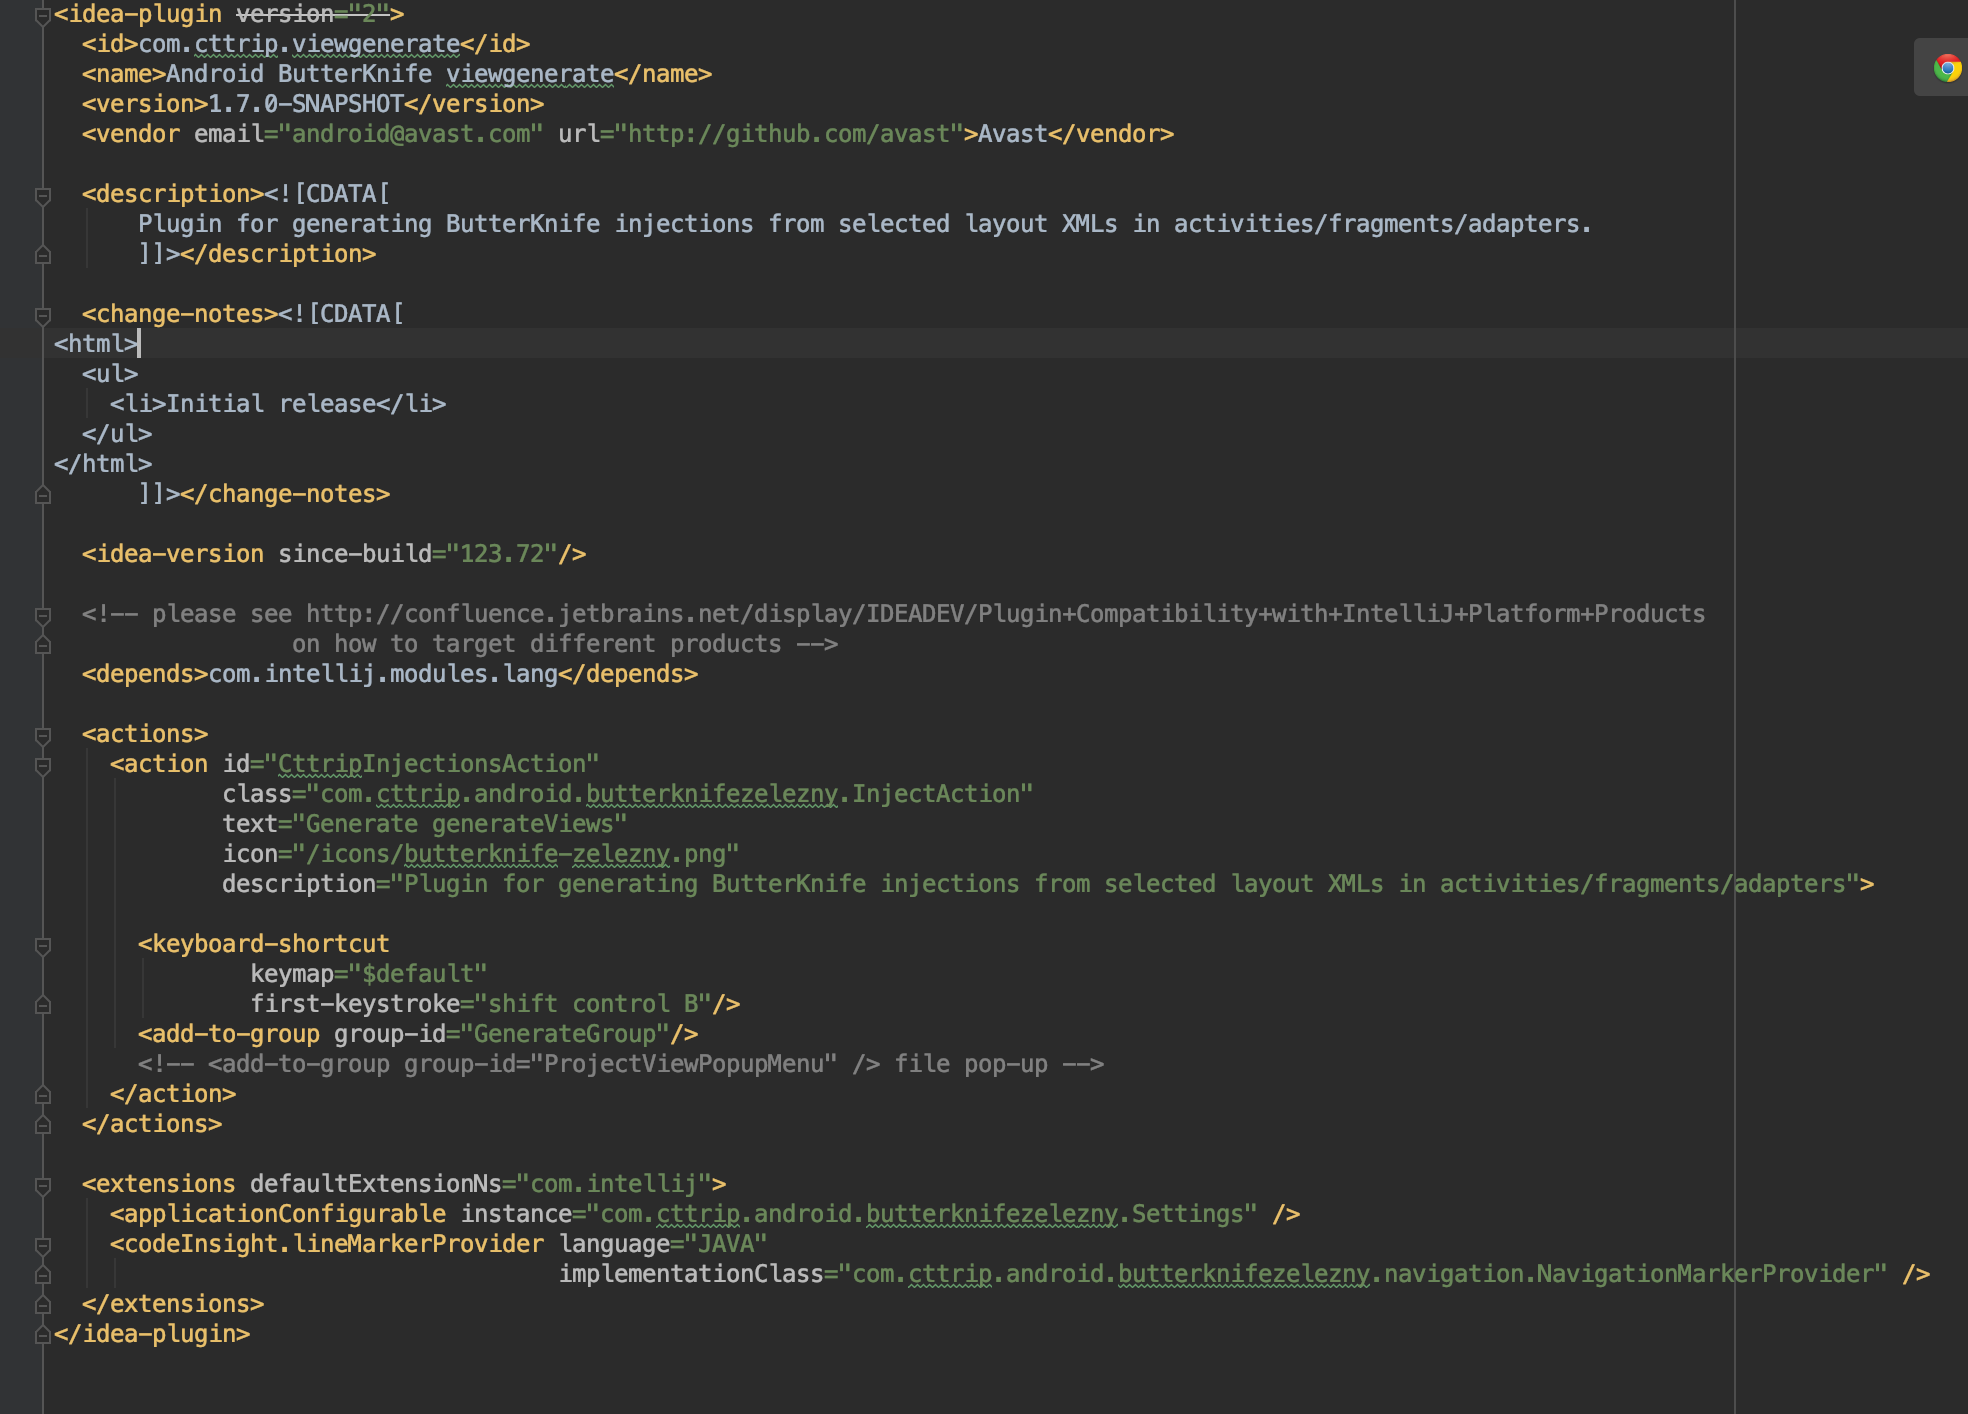
Task: Place cursor in the Initial release line
Action: coord(270,404)
